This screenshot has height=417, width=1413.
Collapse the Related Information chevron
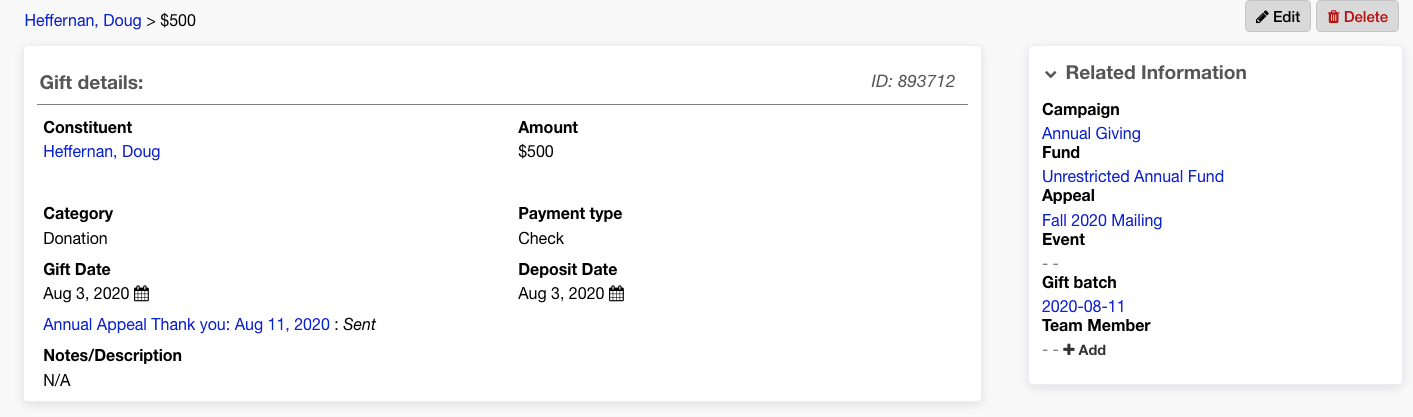pos(1050,74)
